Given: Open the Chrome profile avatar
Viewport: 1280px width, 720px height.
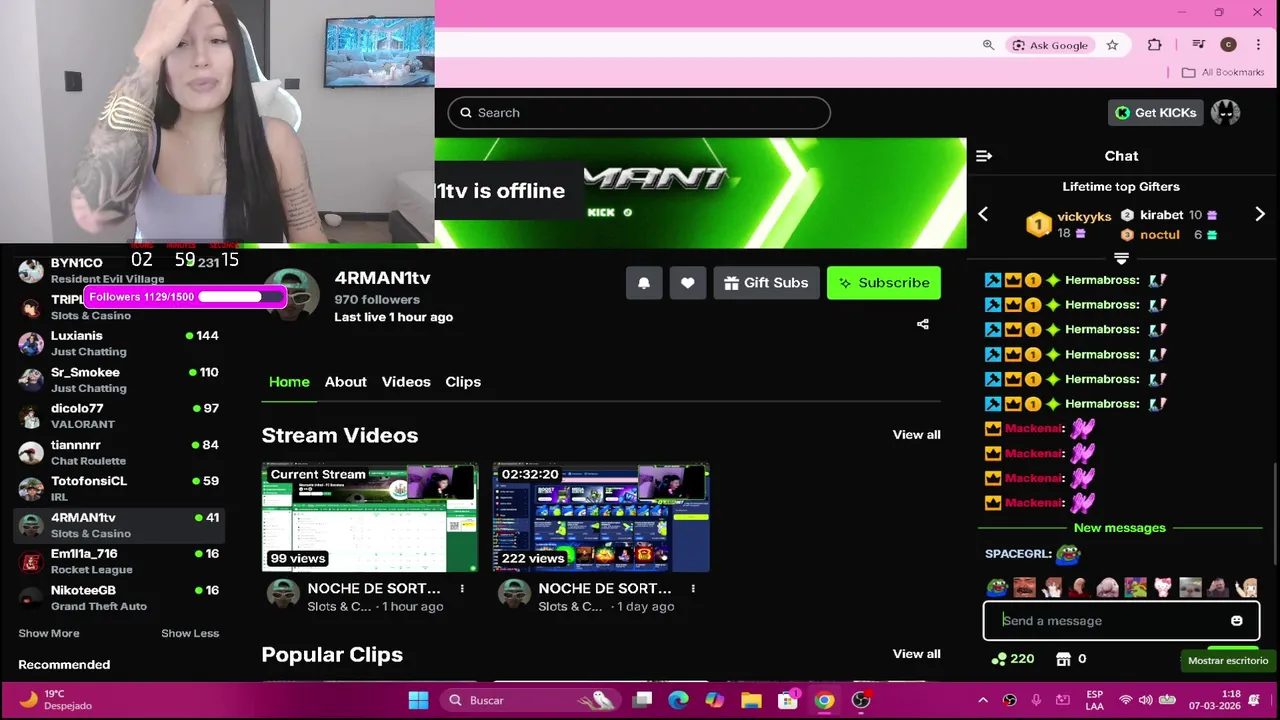Looking at the screenshot, I should (x=1229, y=45).
